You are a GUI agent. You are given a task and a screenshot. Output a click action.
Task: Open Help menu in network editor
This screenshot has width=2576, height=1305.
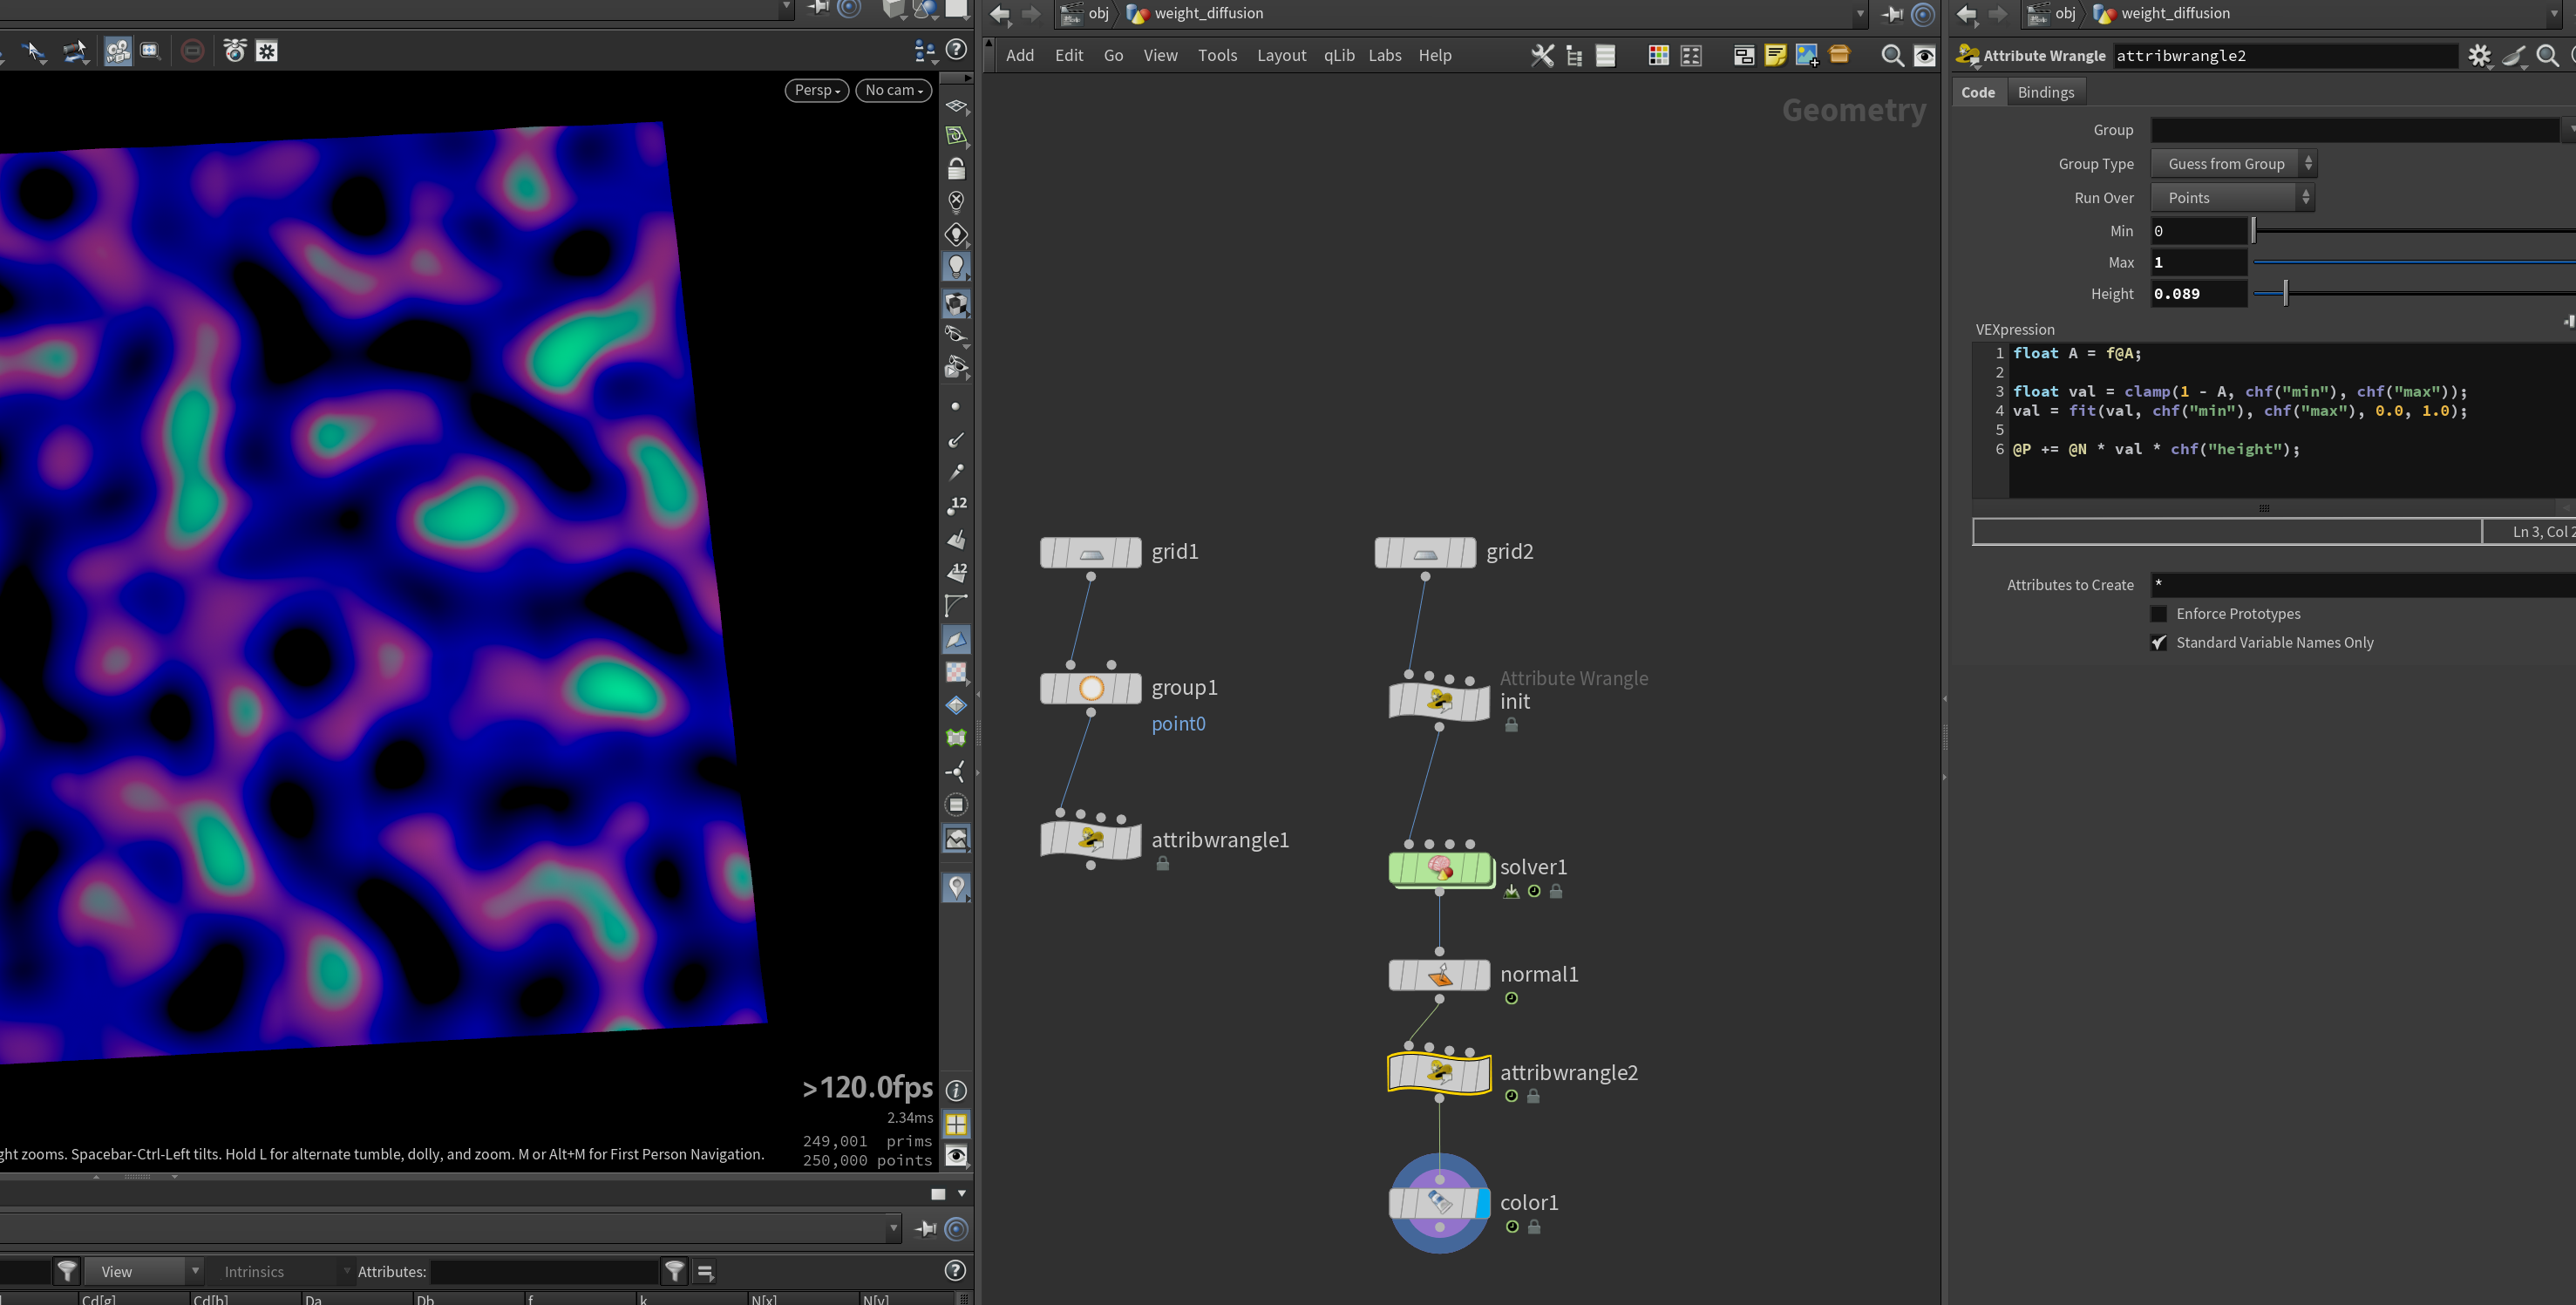point(1434,56)
